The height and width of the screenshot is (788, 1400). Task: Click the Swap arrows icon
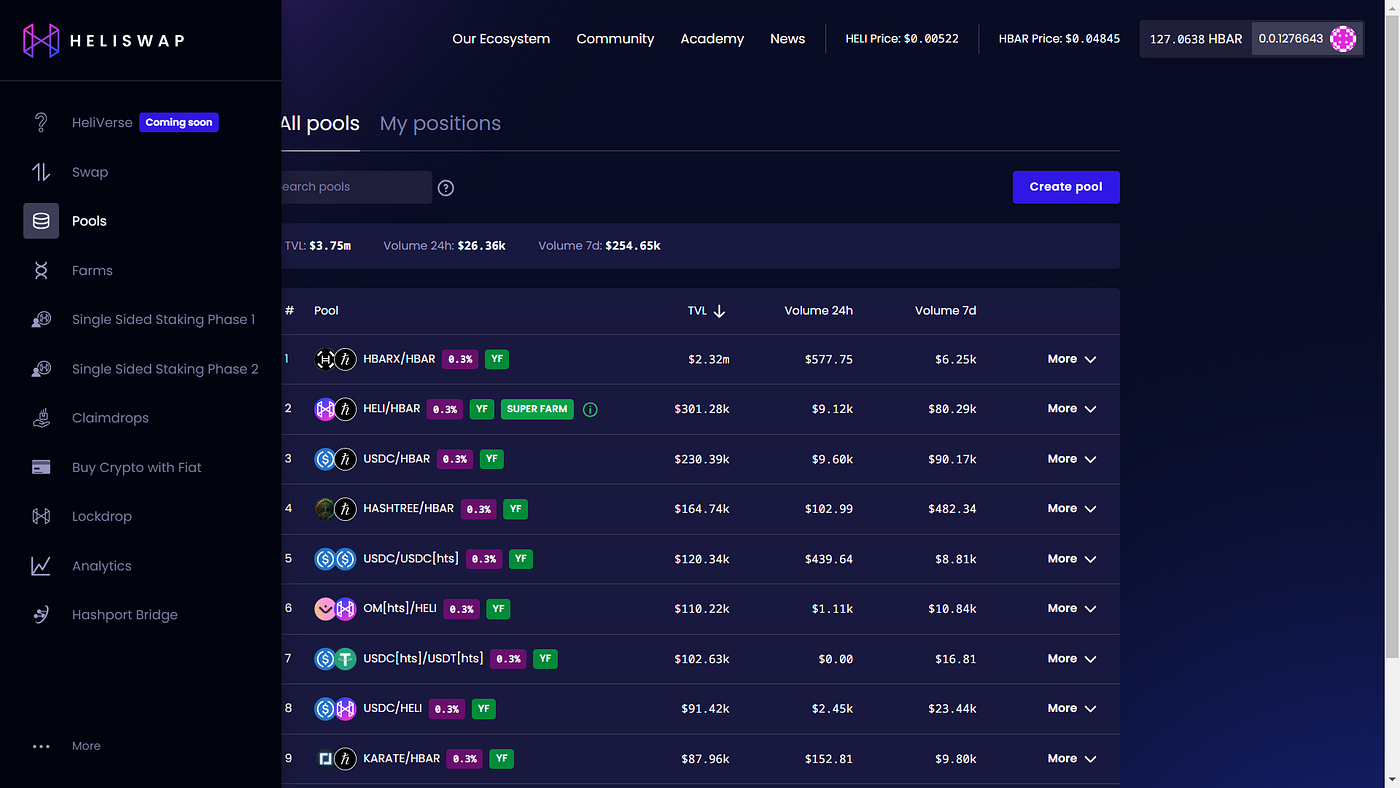coord(41,172)
